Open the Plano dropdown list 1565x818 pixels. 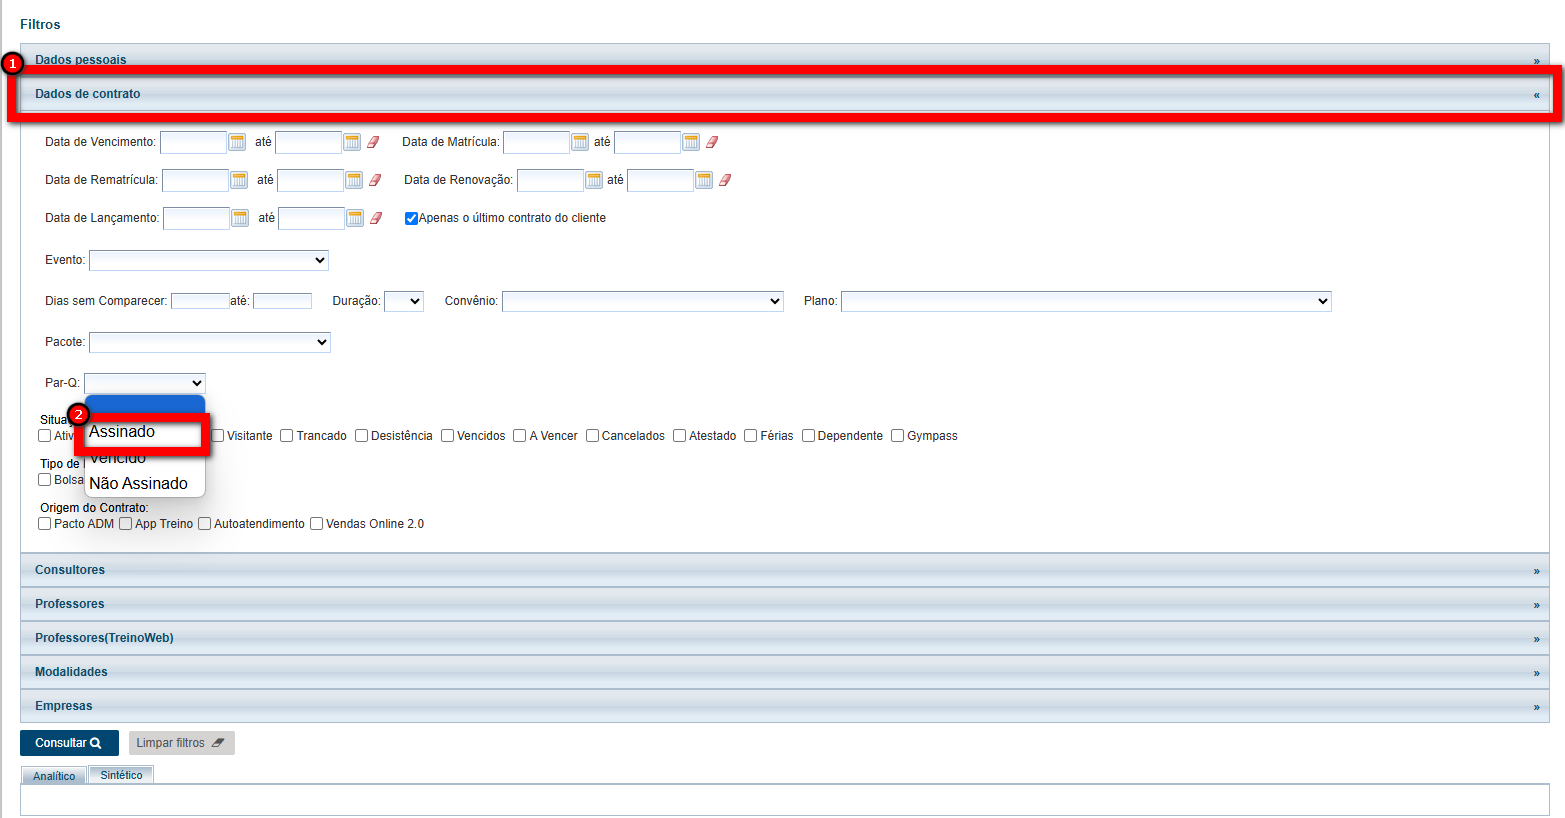pos(1086,301)
